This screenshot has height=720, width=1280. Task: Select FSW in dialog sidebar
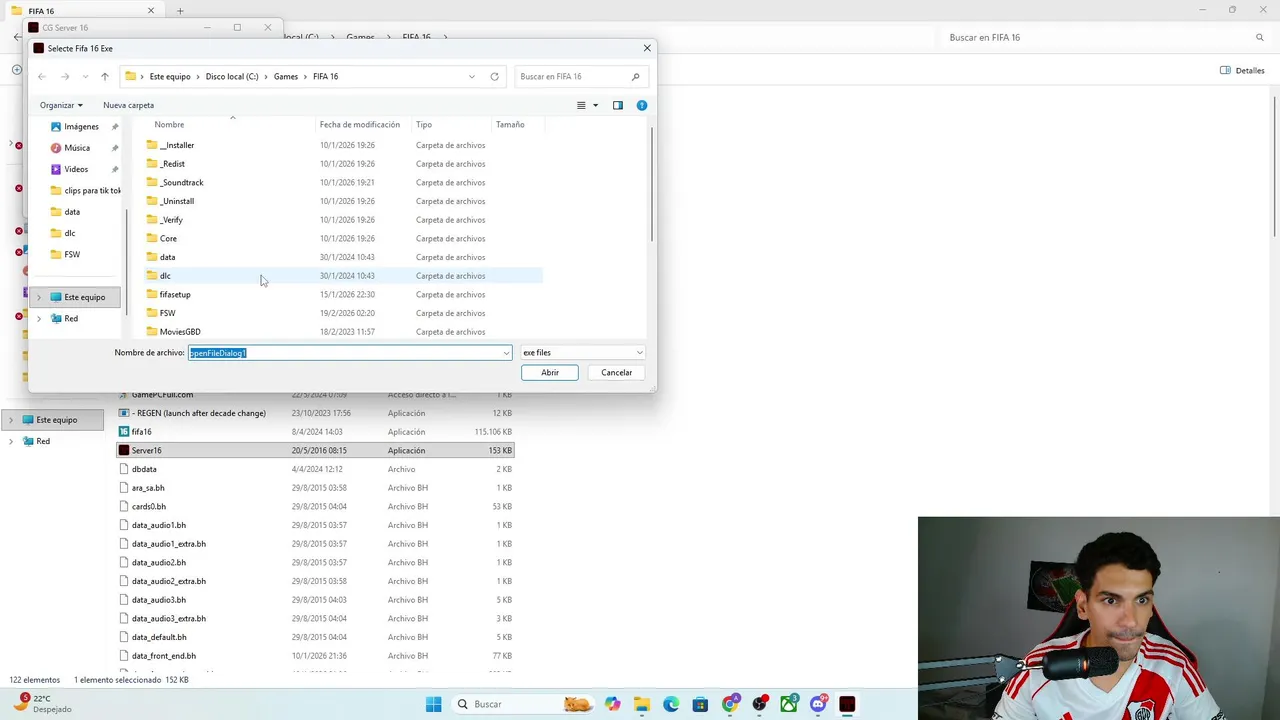(72, 254)
